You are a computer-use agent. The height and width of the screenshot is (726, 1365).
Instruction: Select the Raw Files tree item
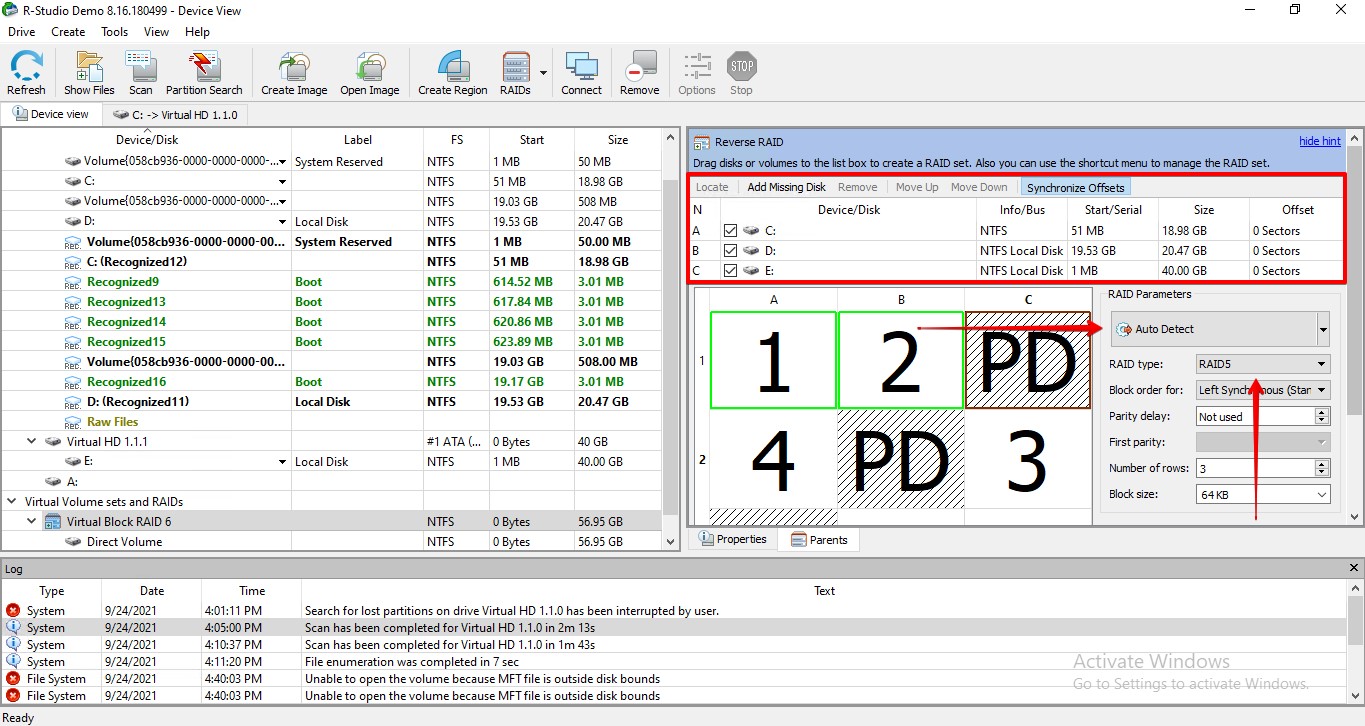pyautogui.click(x=112, y=421)
